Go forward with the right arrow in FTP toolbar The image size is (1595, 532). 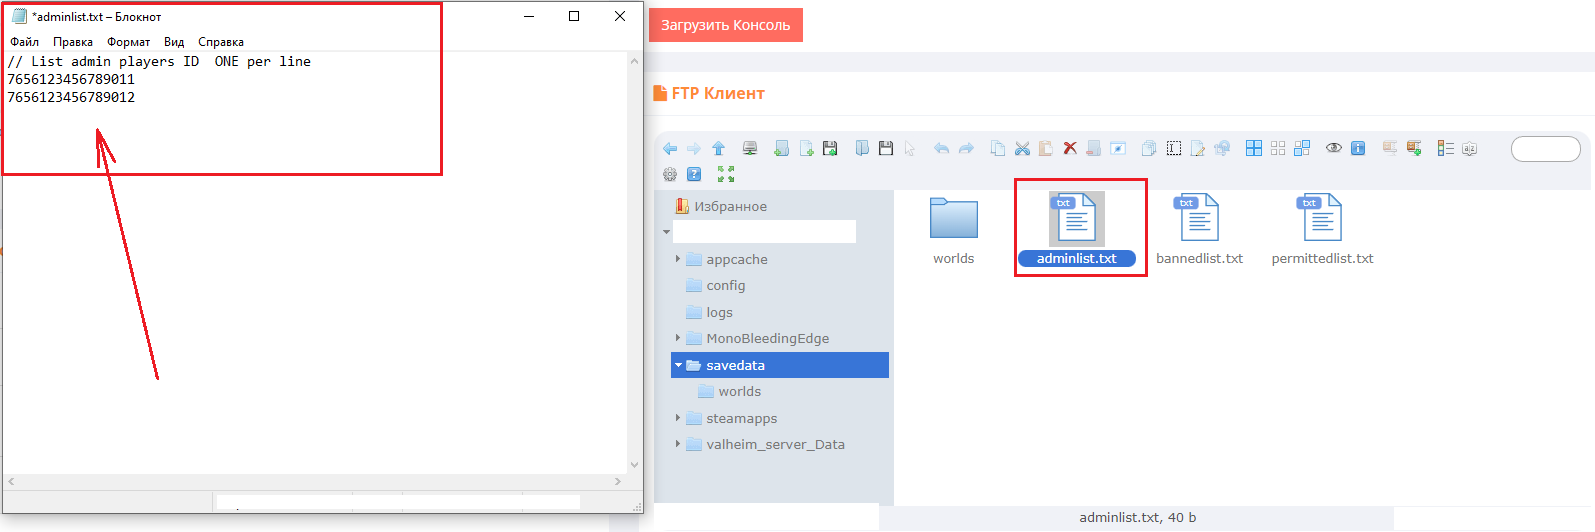(x=694, y=148)
